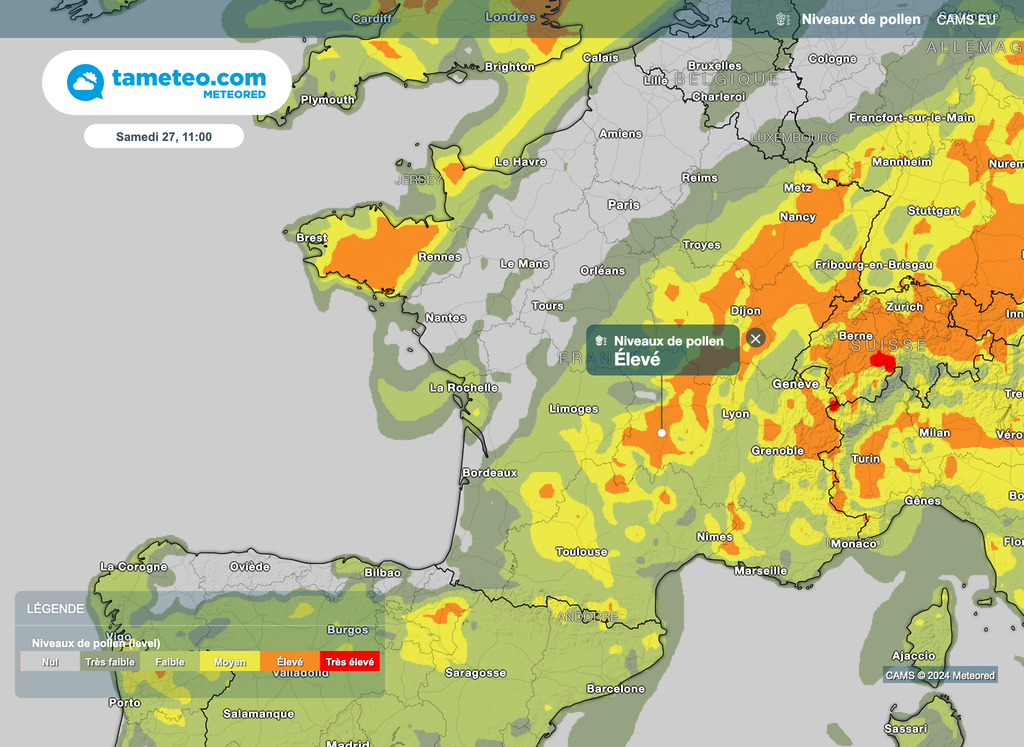Click the pollen icon inside the map popup
Screen dimensions: 1024x747
point(601,341)
